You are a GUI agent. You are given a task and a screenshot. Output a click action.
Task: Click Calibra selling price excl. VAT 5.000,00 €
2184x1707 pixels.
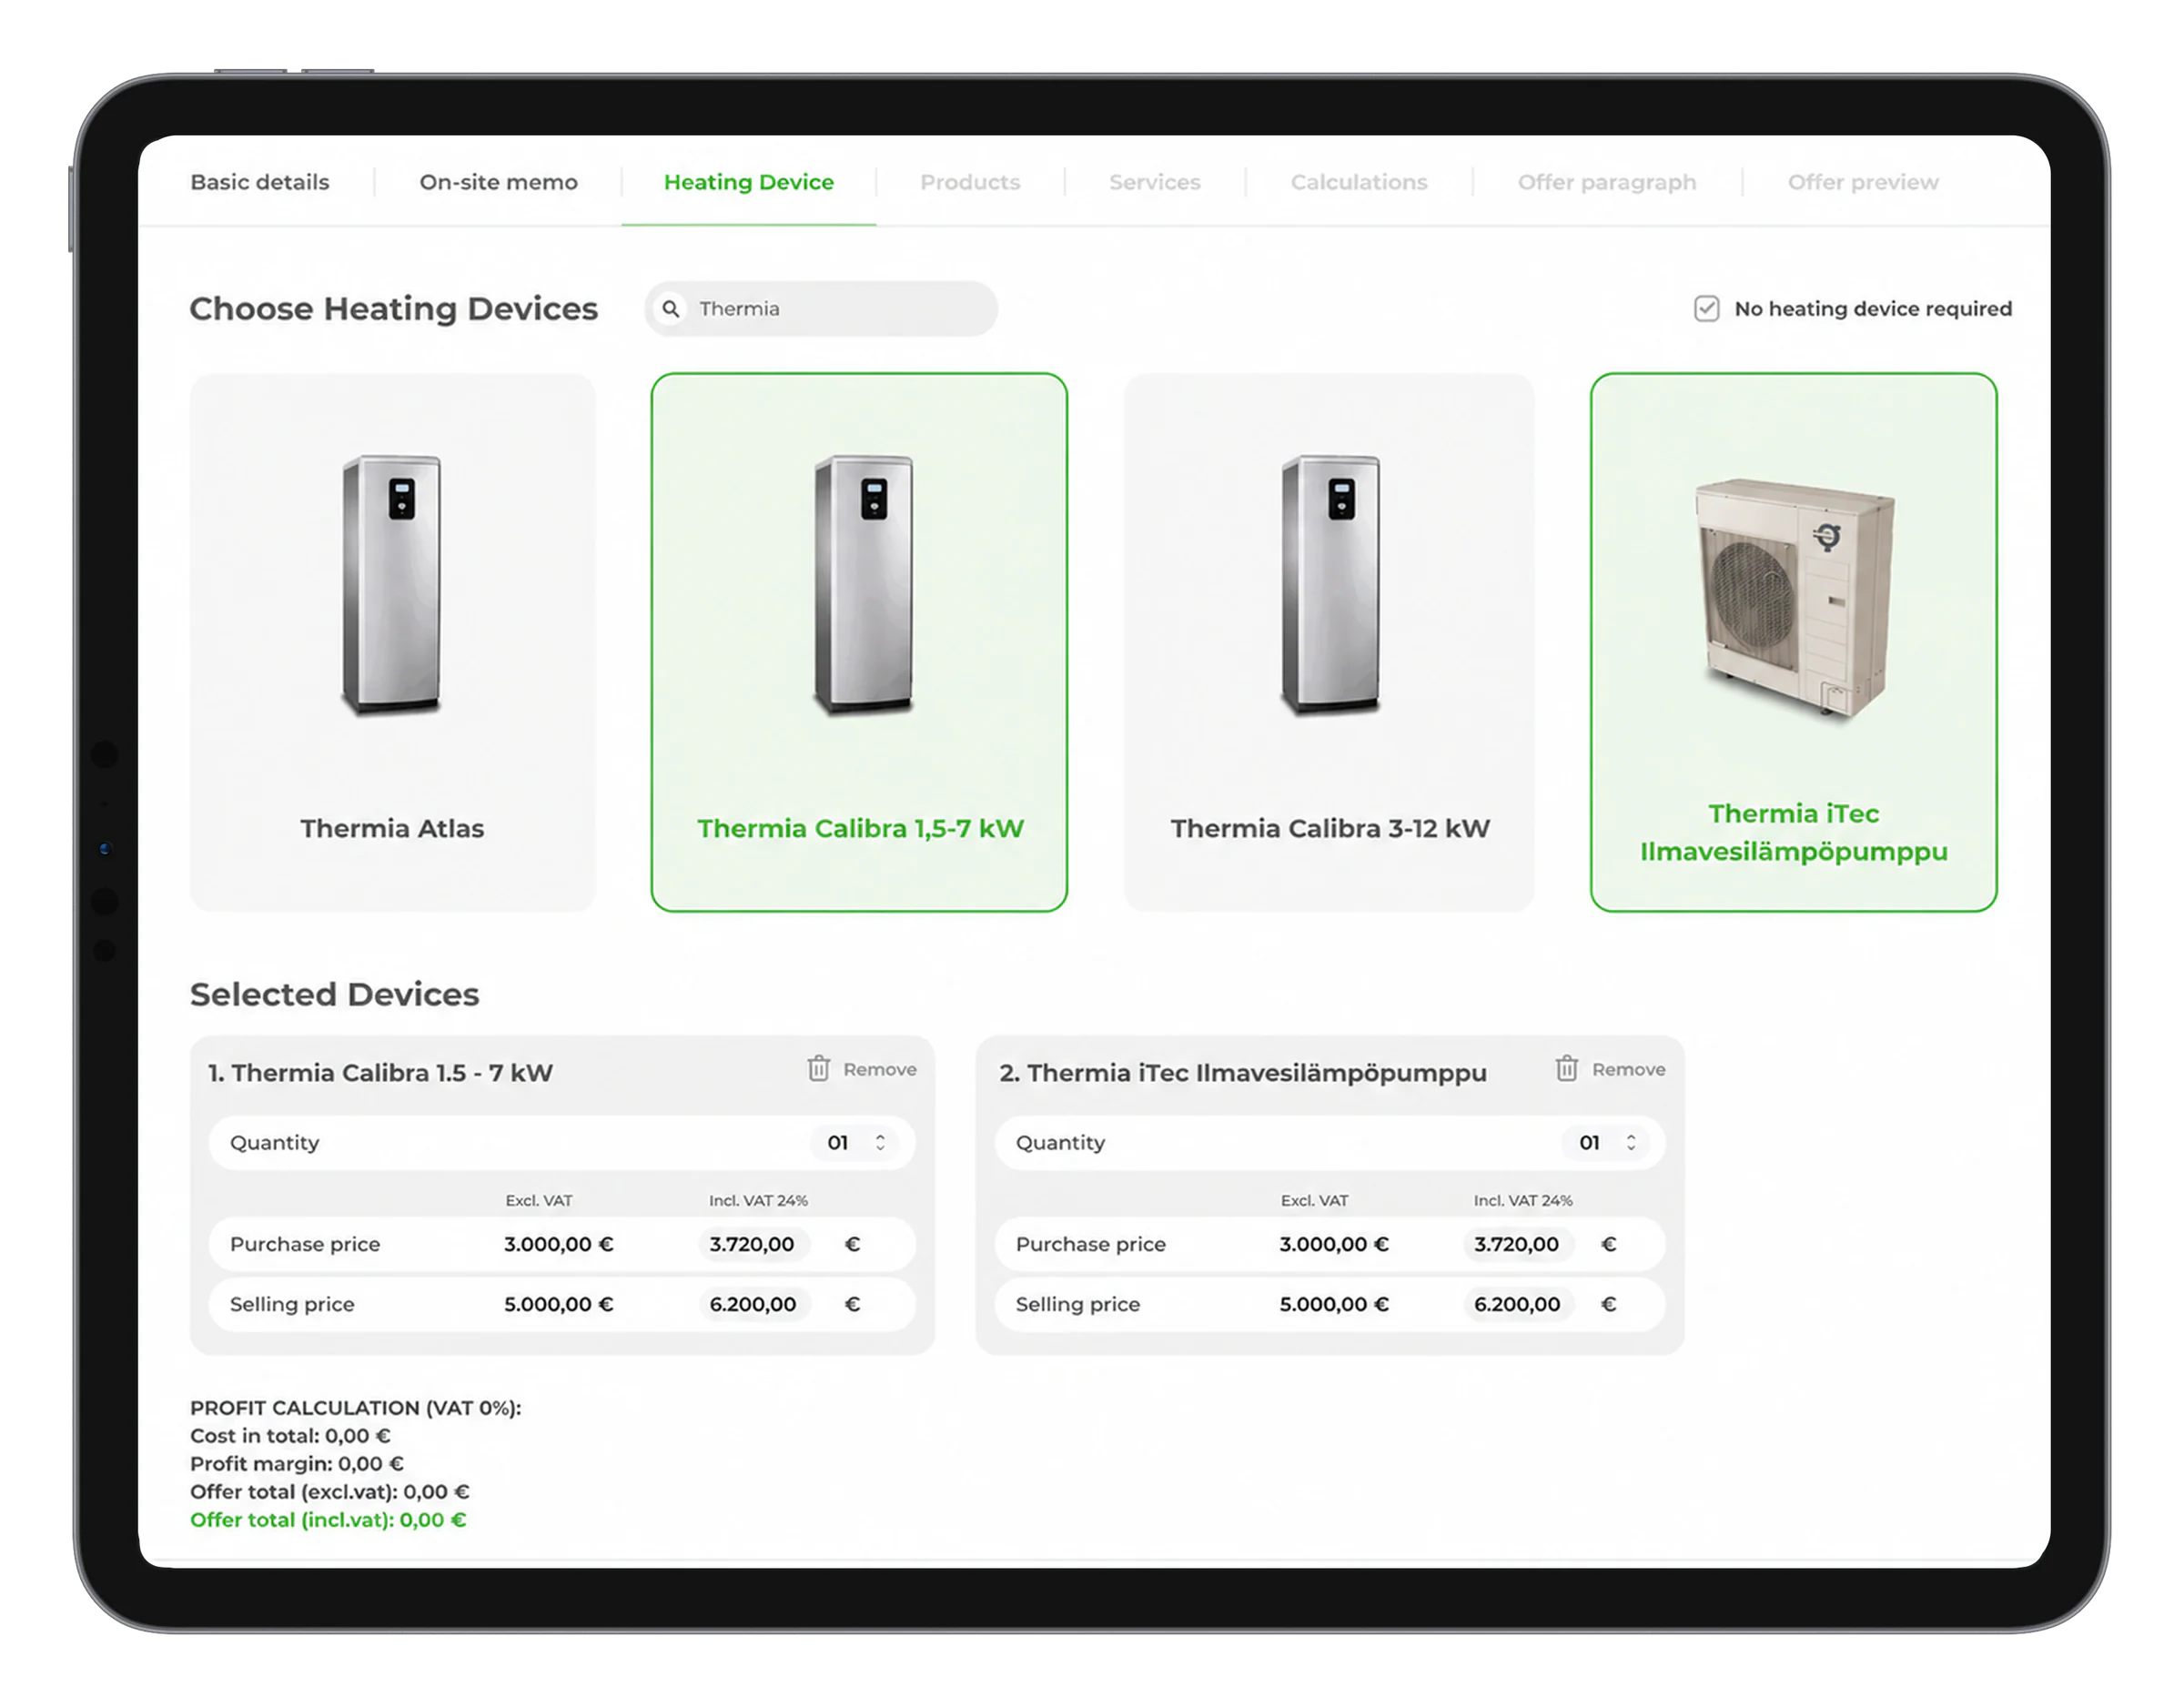(x=559, y=1304)
